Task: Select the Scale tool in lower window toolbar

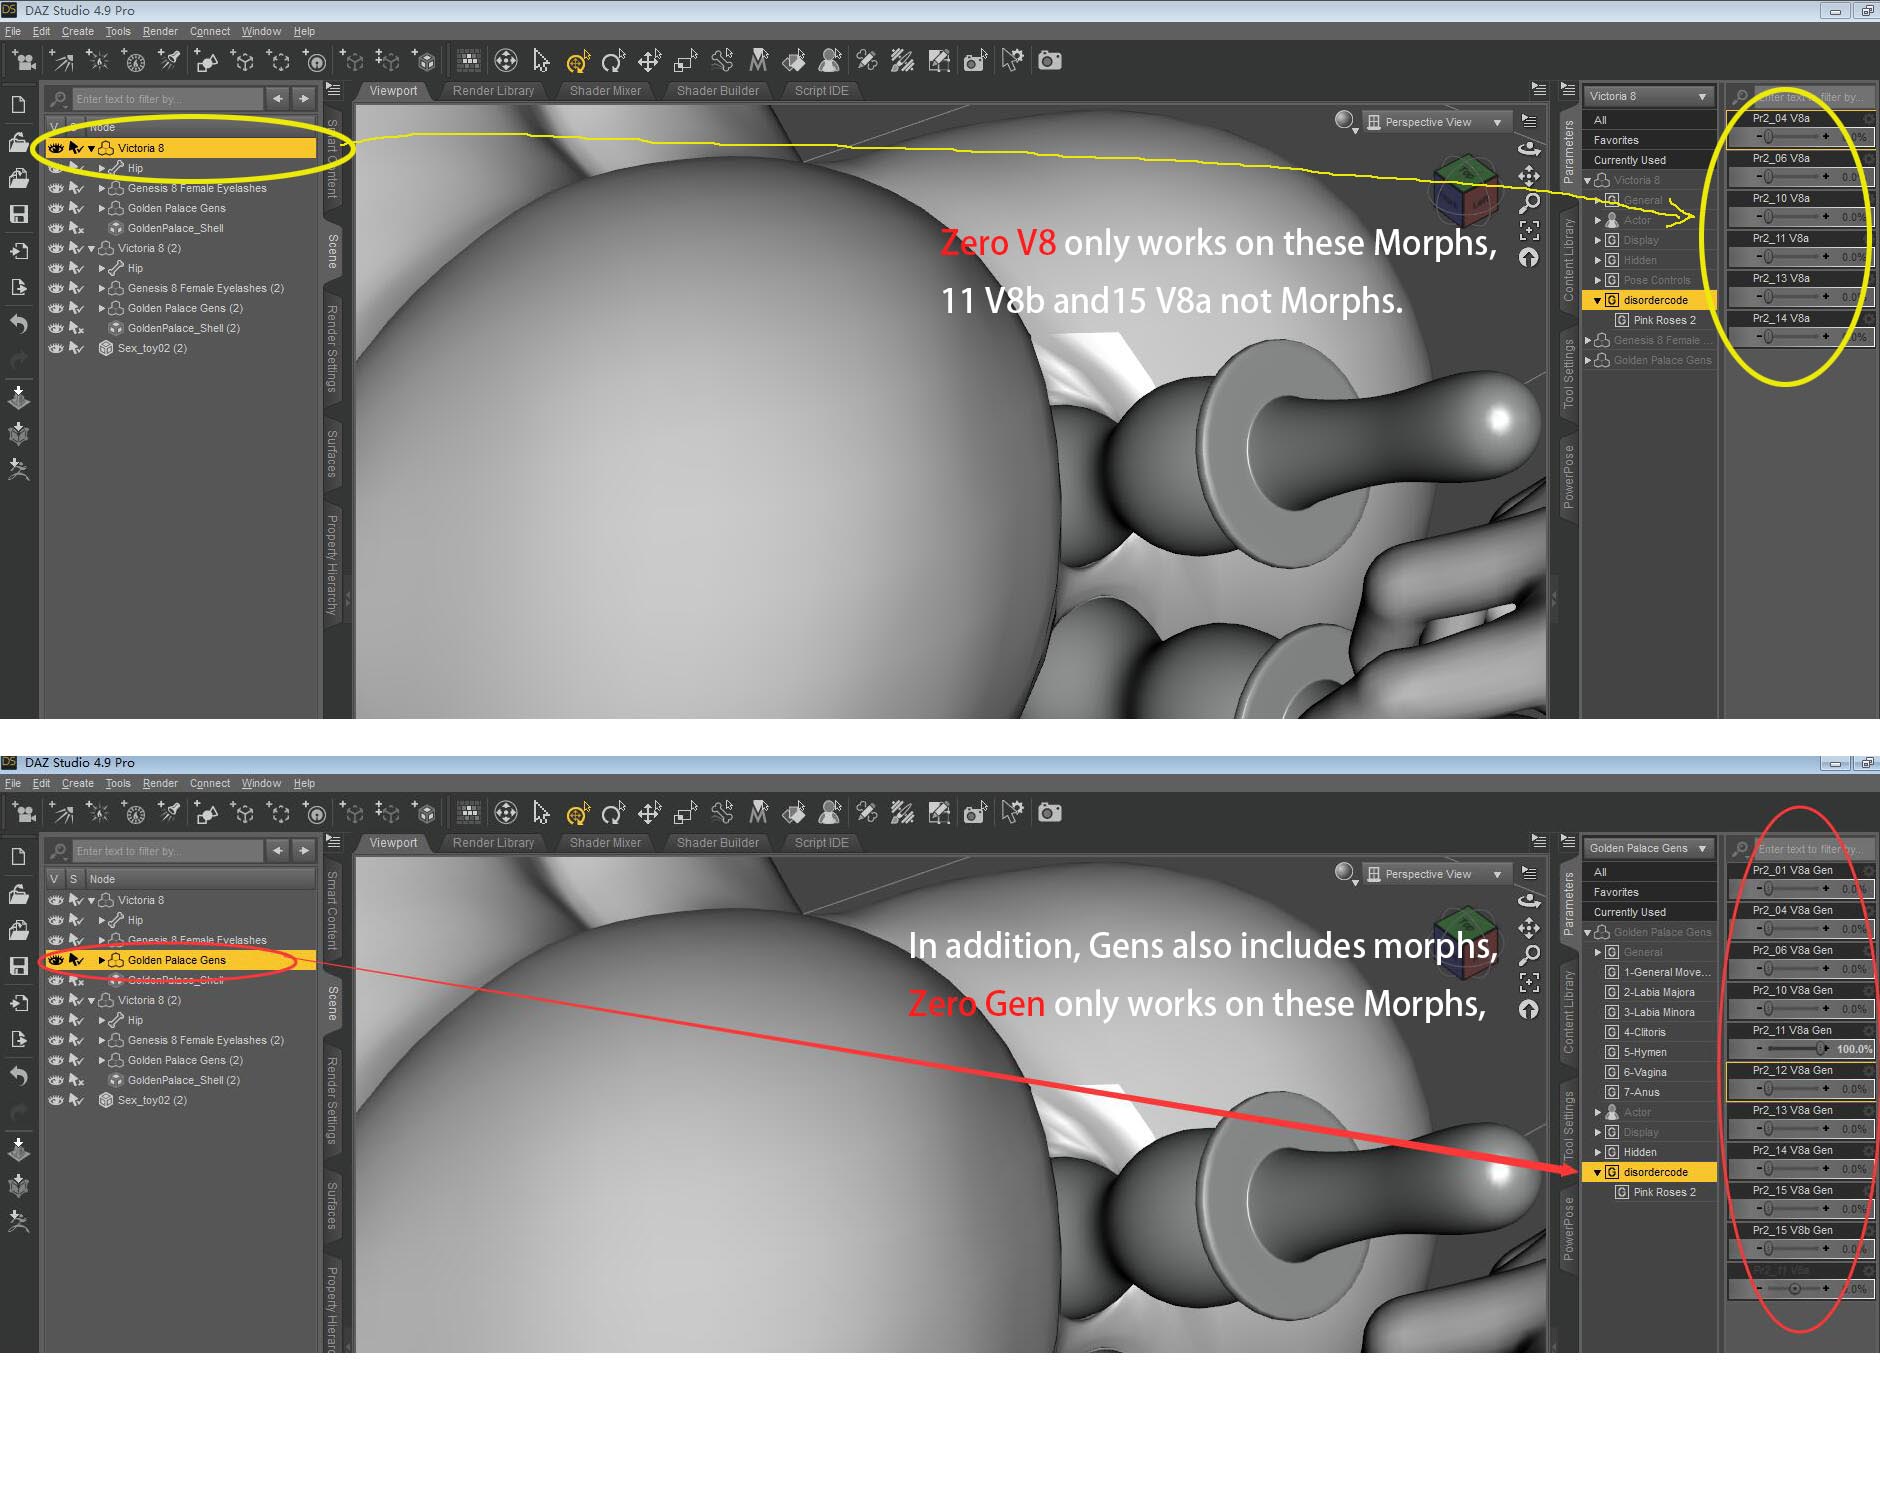Action: pyautogui.click(x=685, y=814)
